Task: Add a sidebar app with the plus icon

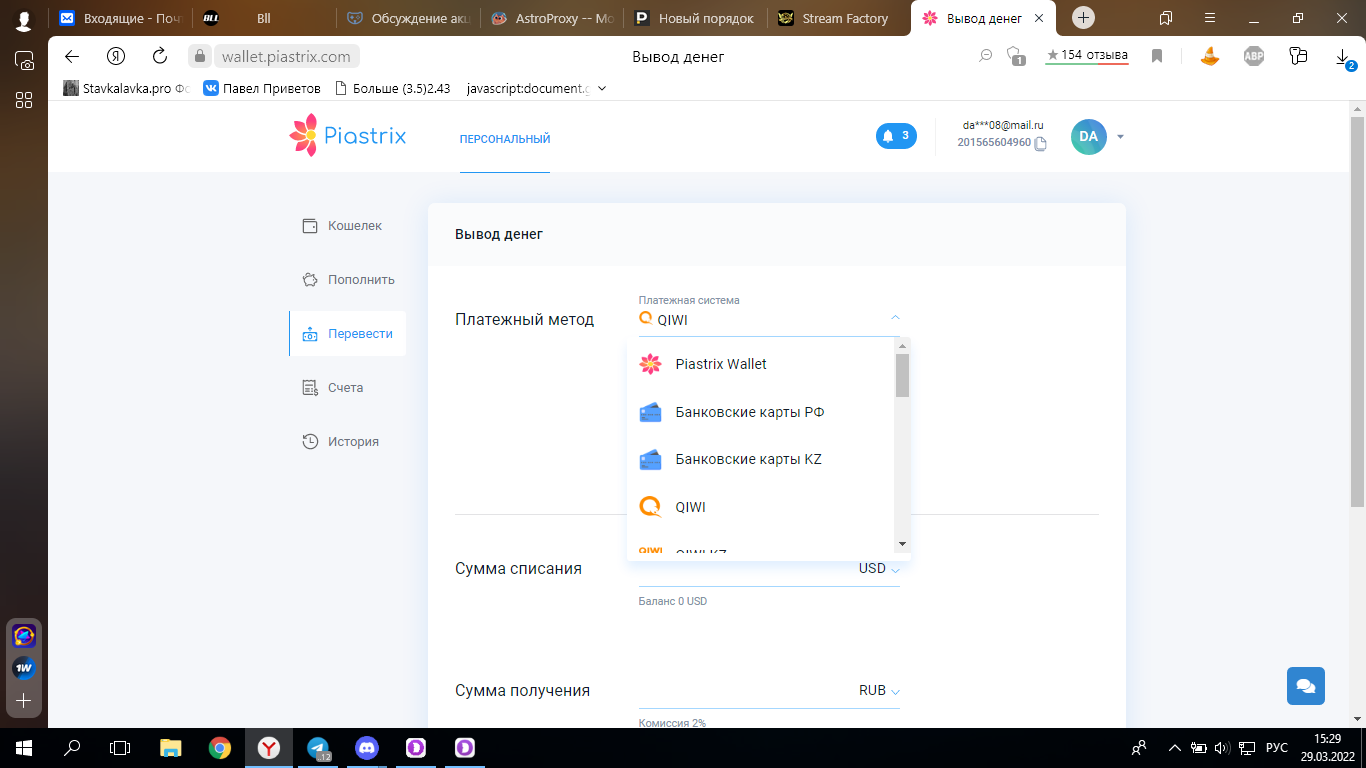Action: pyautogui.click(x=24, y=701)
